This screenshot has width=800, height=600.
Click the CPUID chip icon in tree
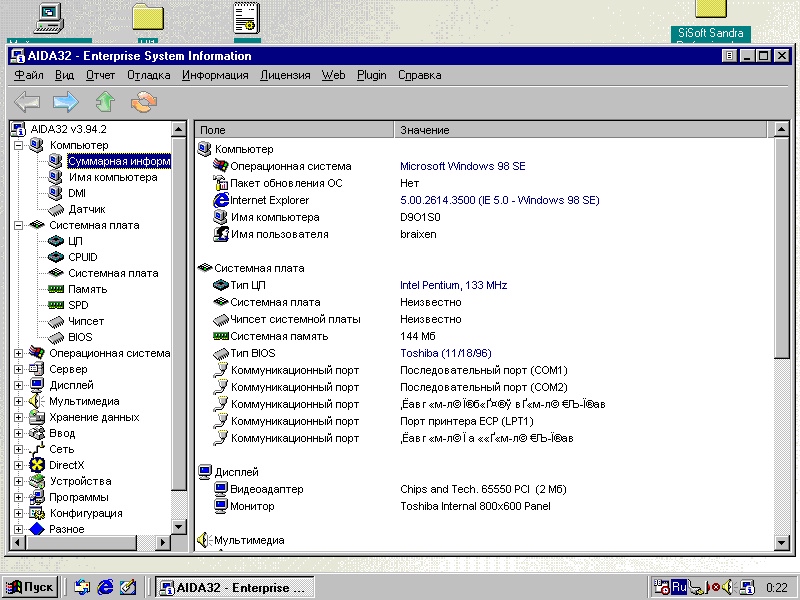point(56,257)
